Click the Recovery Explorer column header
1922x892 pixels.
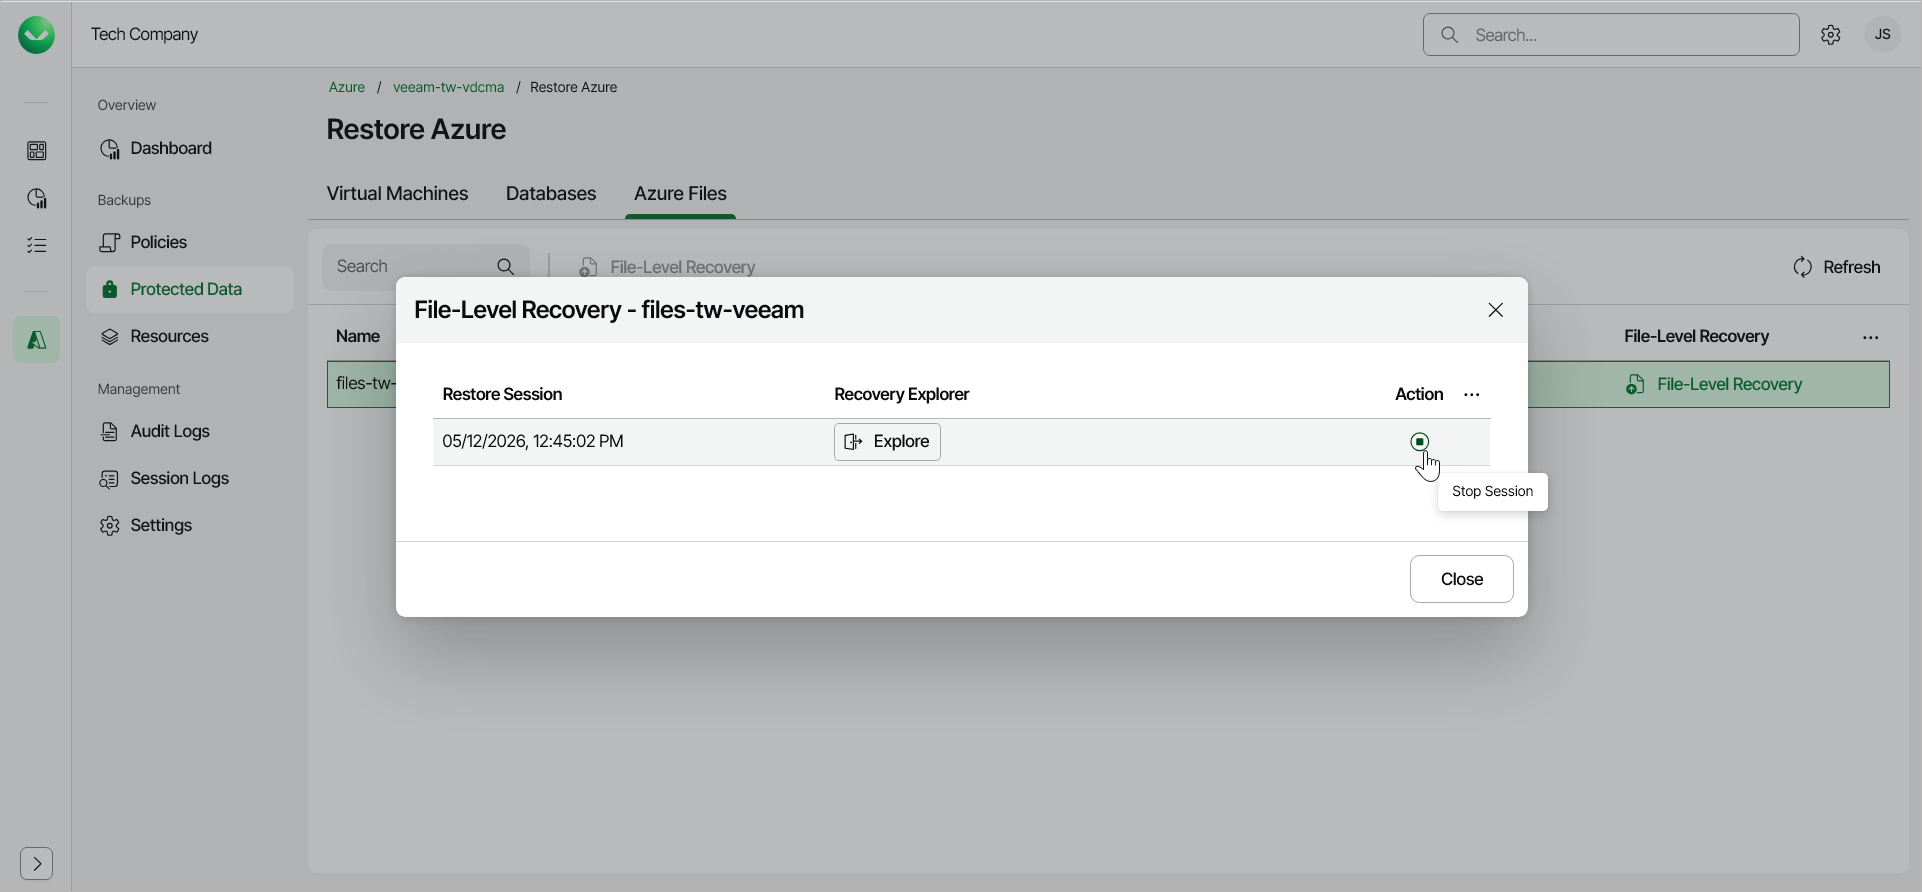click(901, 394)
